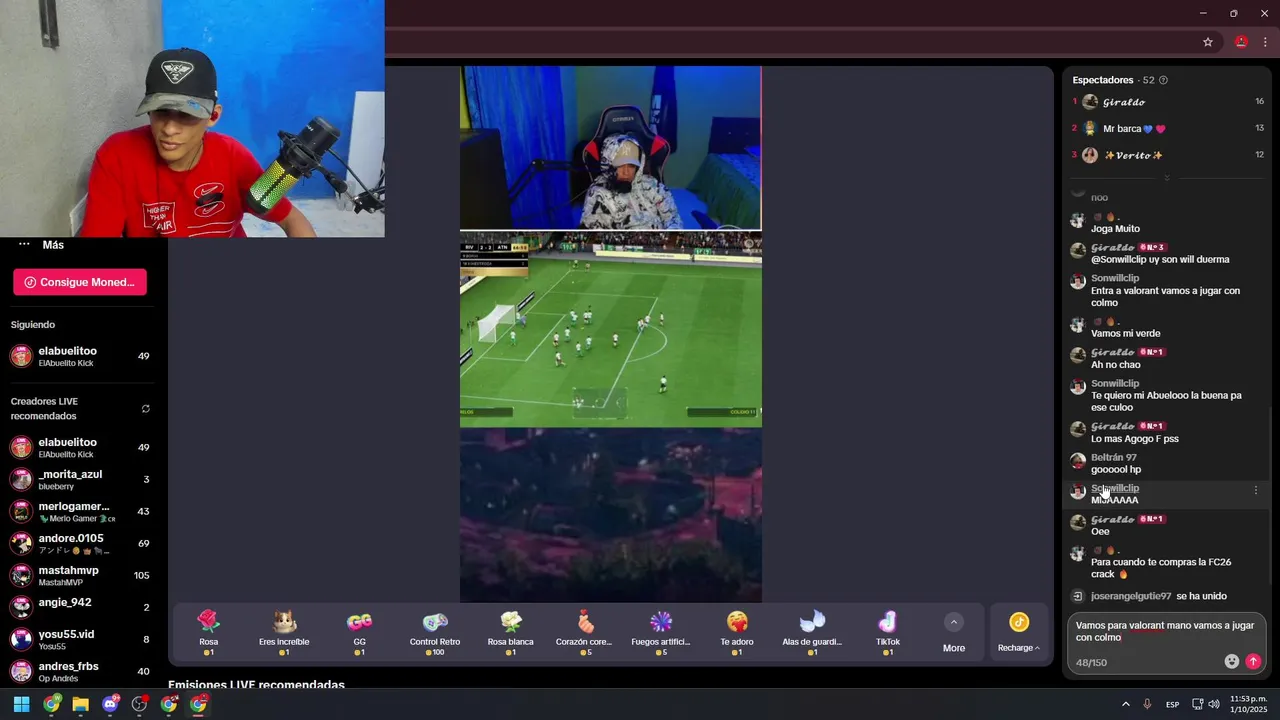Click microphone icon in system tray
The height and width of the screenshot is (720, 1280).
1147,704
